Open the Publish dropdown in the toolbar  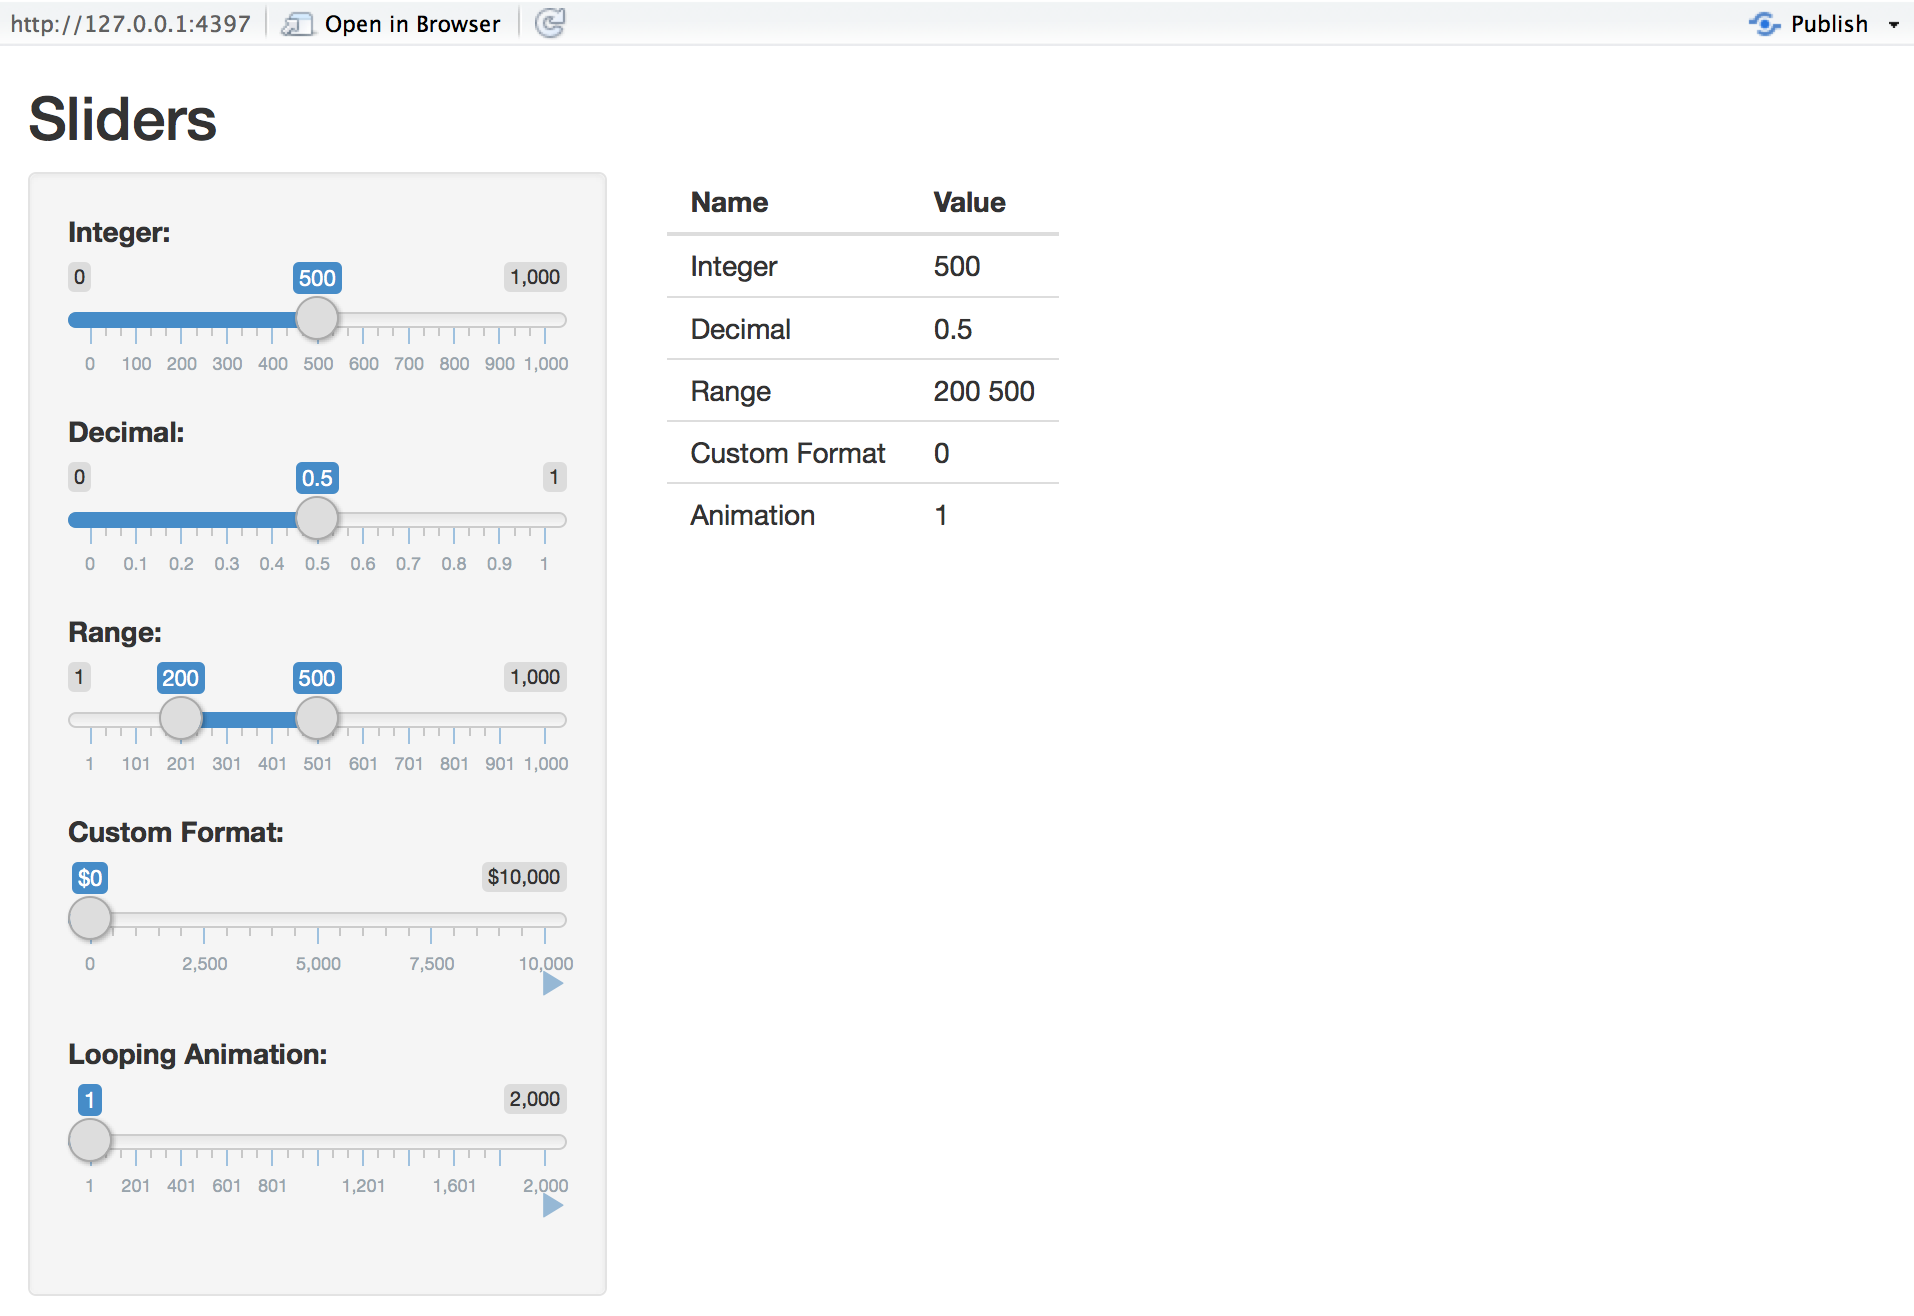[x=1894, y=24]
